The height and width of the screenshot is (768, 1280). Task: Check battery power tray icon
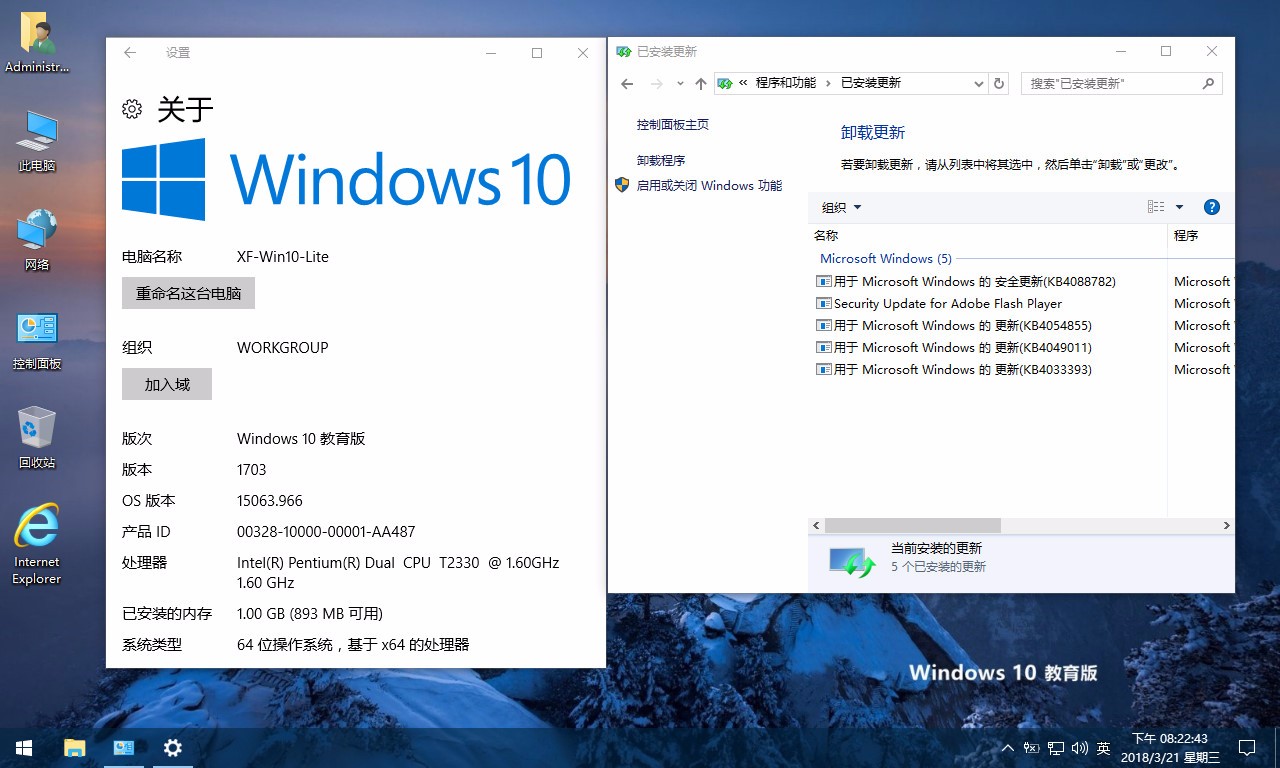(1031, 748)
